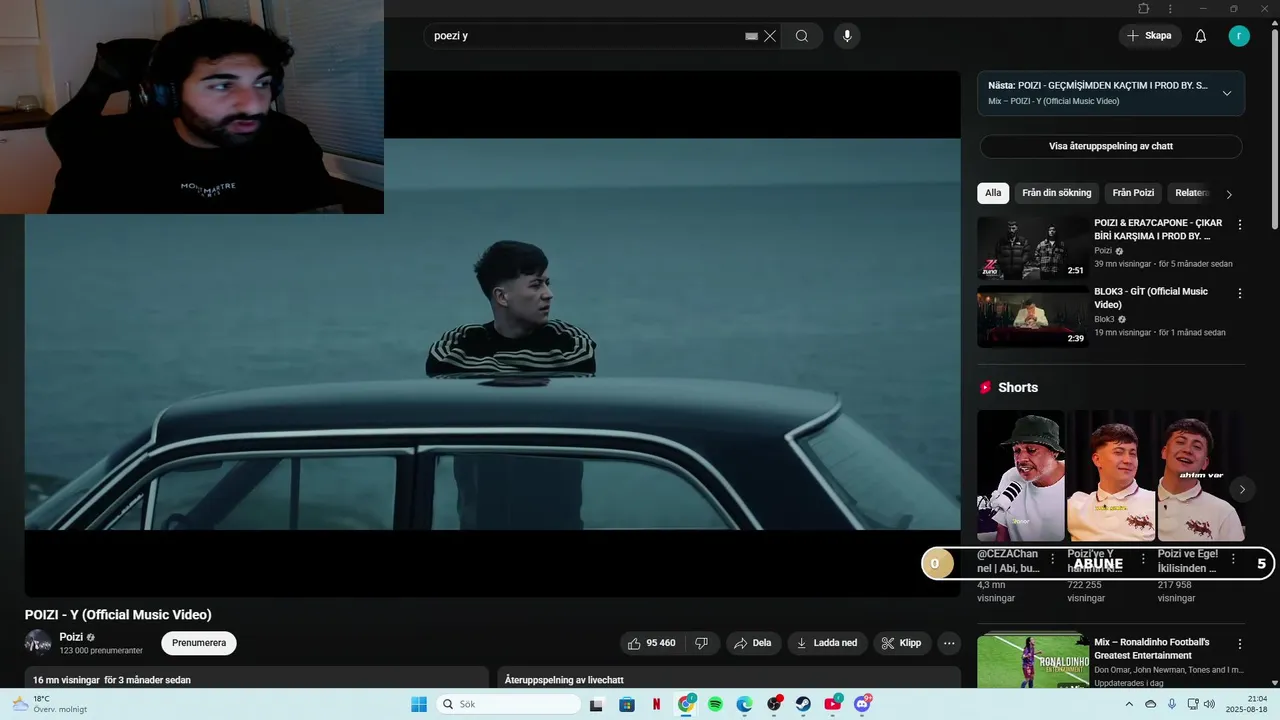
Task: Switch to Chrome in the taskbar
Action: pyautogui.click(x=686, y=704)
